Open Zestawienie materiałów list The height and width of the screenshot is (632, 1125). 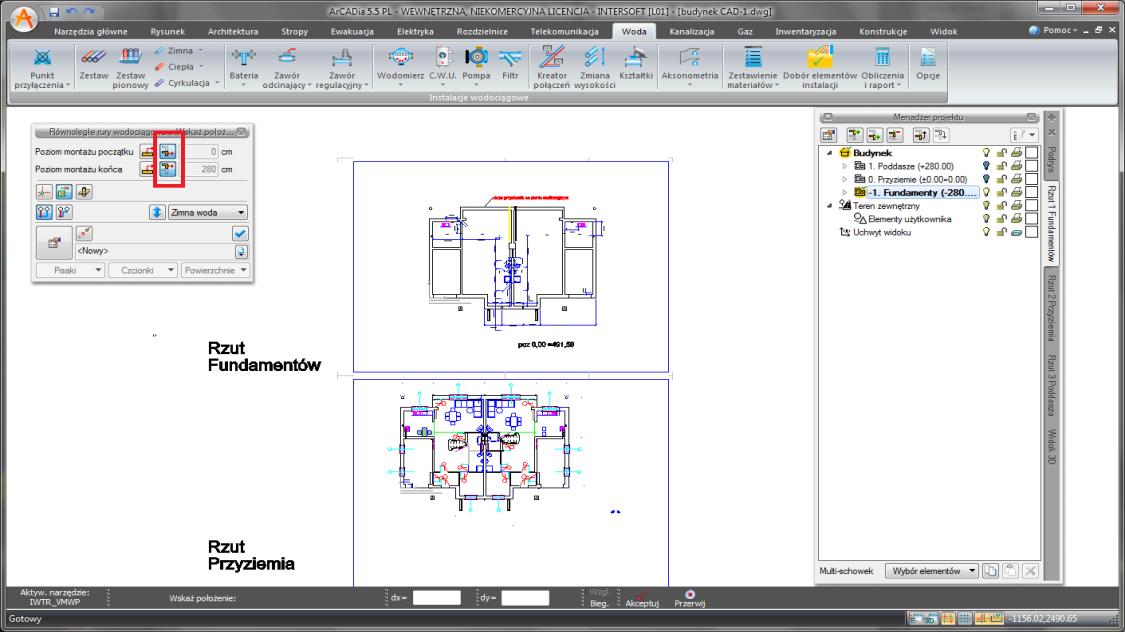tap(752, 68)
